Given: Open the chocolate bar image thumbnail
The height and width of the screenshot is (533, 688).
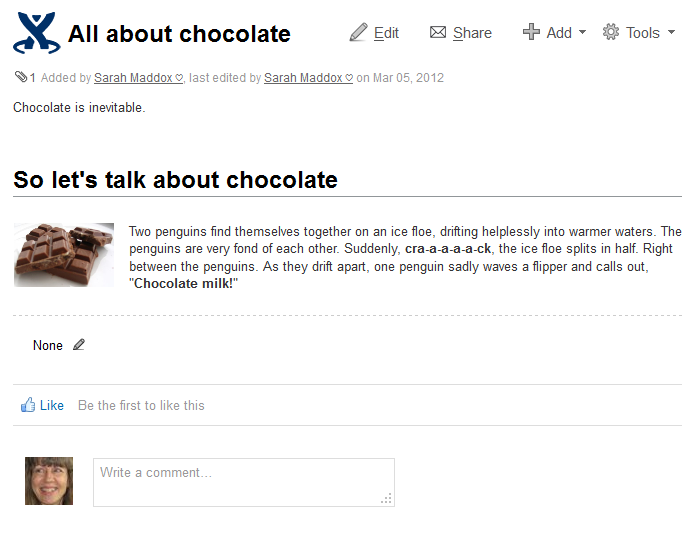Looking at the screenshot, I should 64,255.
